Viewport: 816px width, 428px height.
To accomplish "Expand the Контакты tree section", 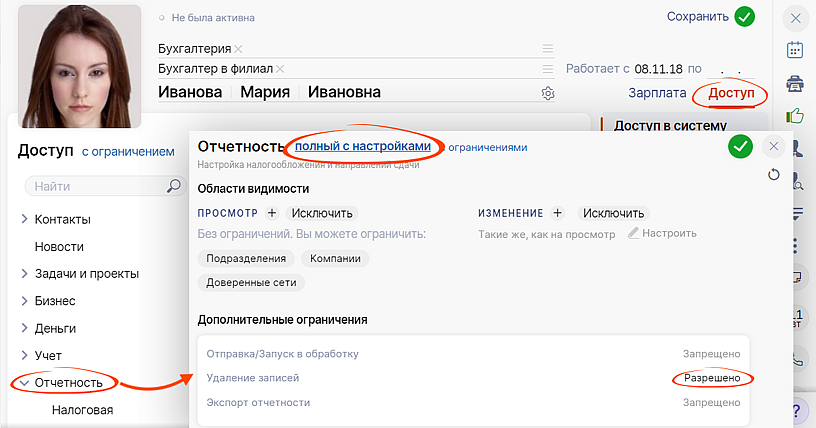I will [x=24, y=219].
